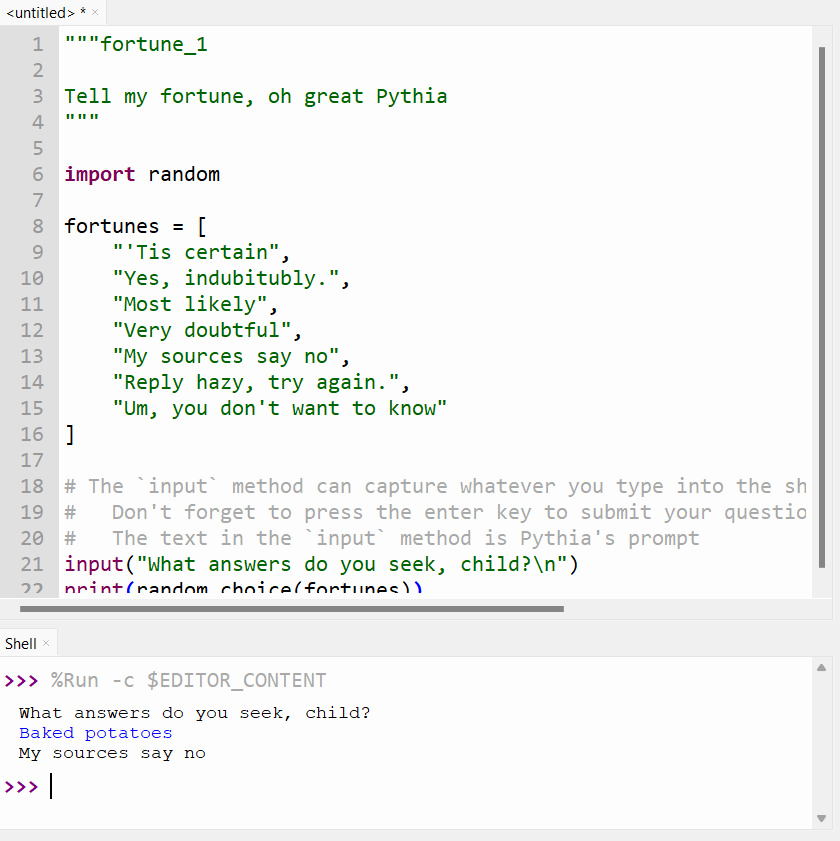
Task: Select the Shell tab
Action: coord(19,642)
